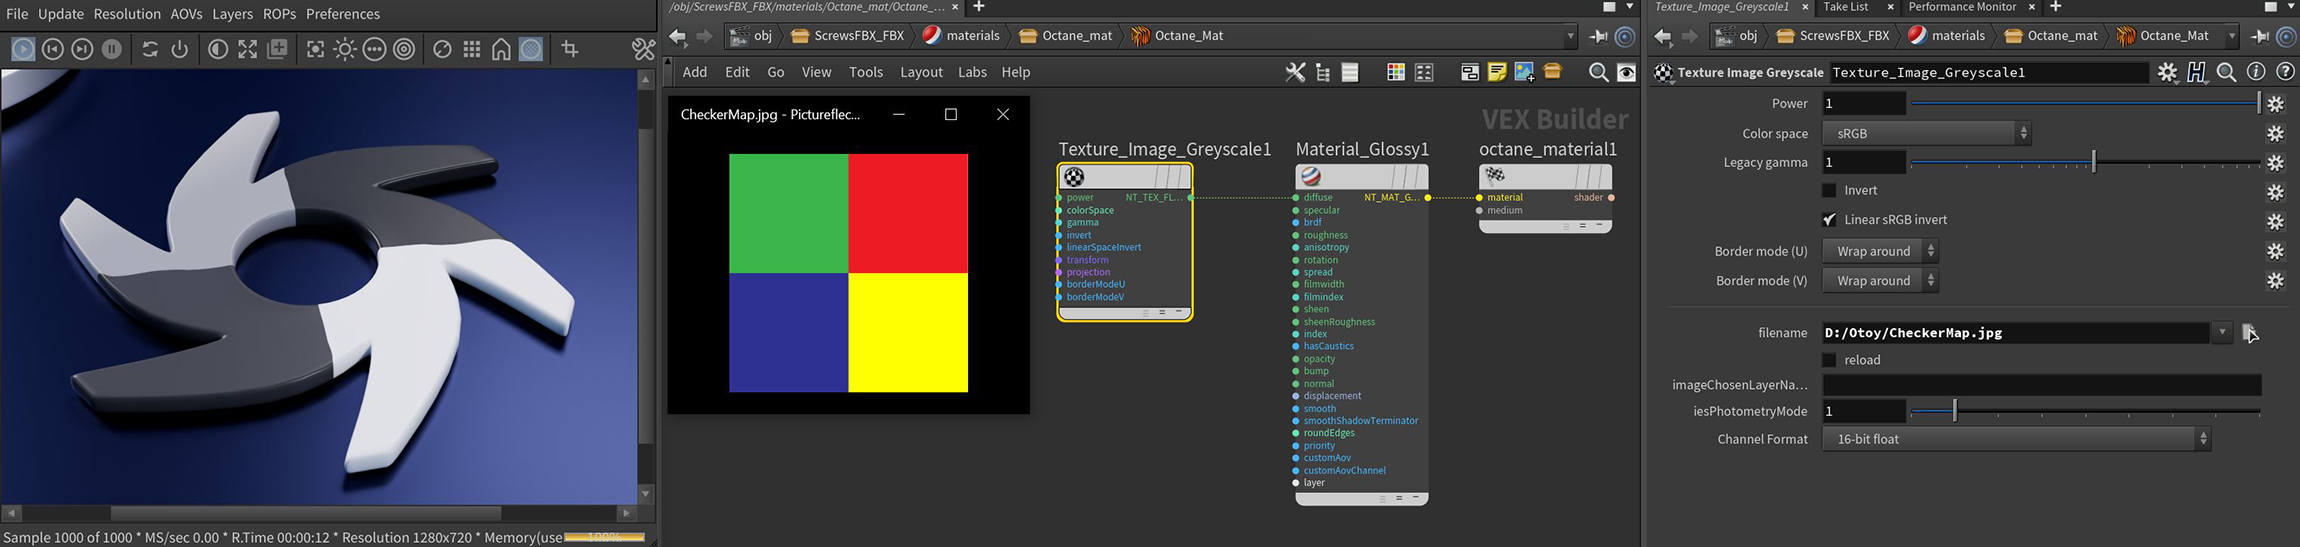Image resolution: width=2300 pixels, height=547 pixels.
Task: Open the network editor search magnifier
Action: point(1598,72)
